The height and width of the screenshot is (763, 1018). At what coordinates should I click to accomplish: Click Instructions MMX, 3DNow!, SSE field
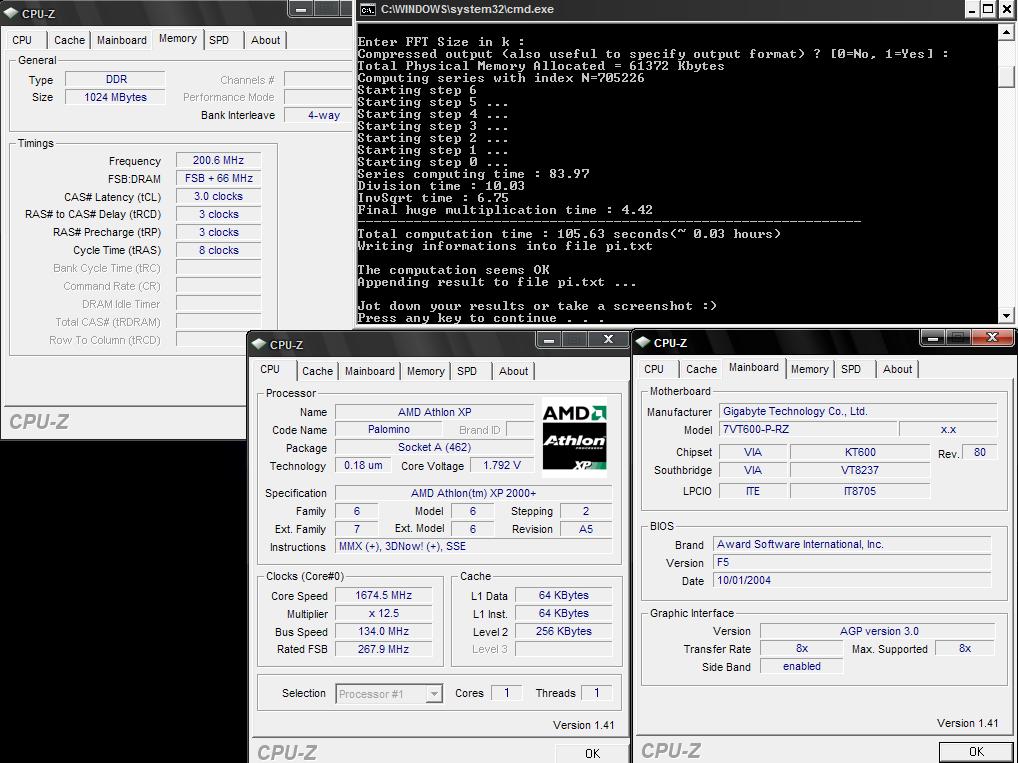(473, 546)
